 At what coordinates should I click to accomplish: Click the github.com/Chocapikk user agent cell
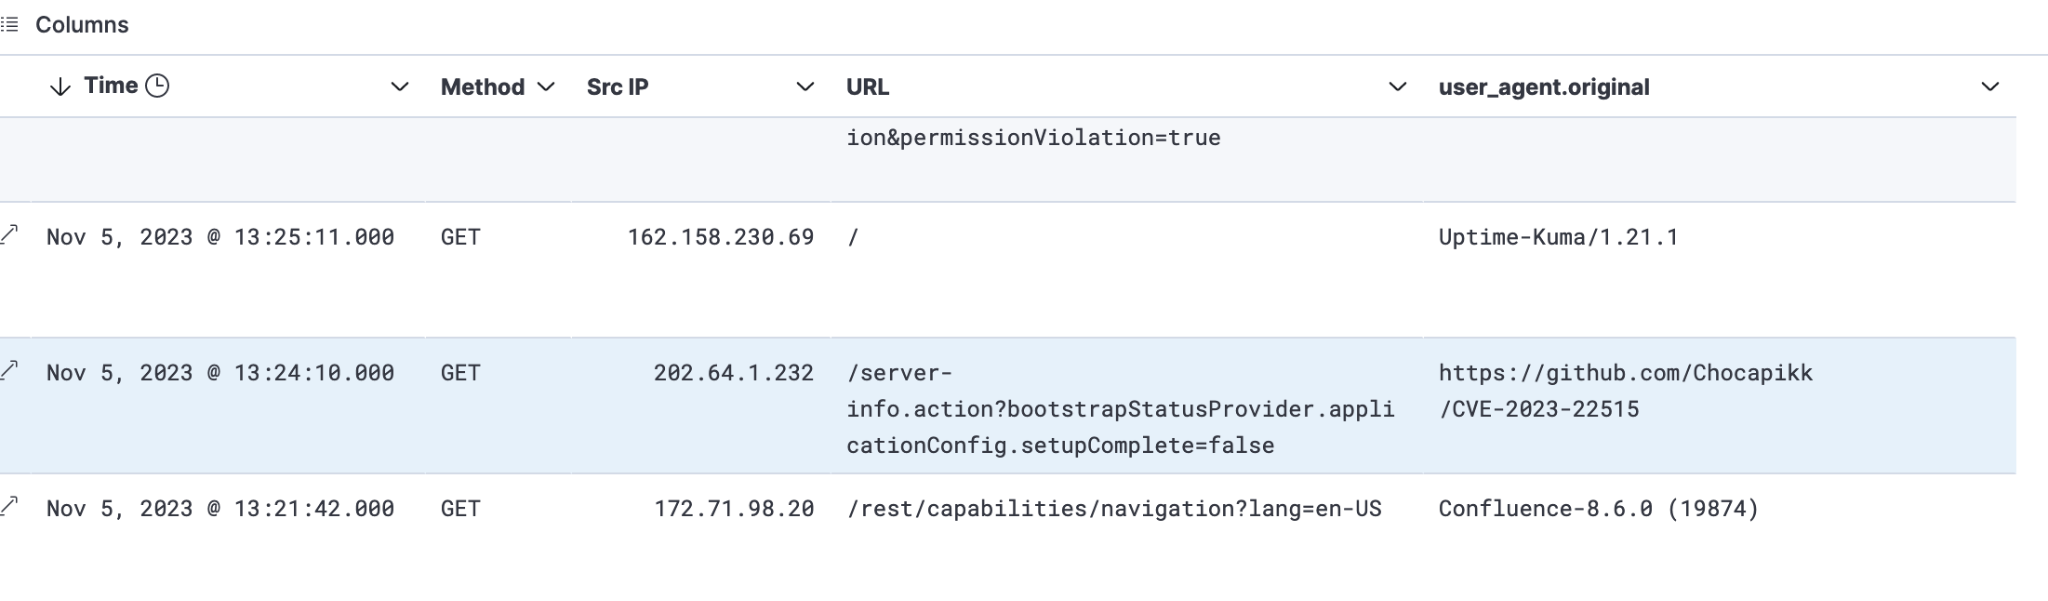click(x=1625, y=391)
